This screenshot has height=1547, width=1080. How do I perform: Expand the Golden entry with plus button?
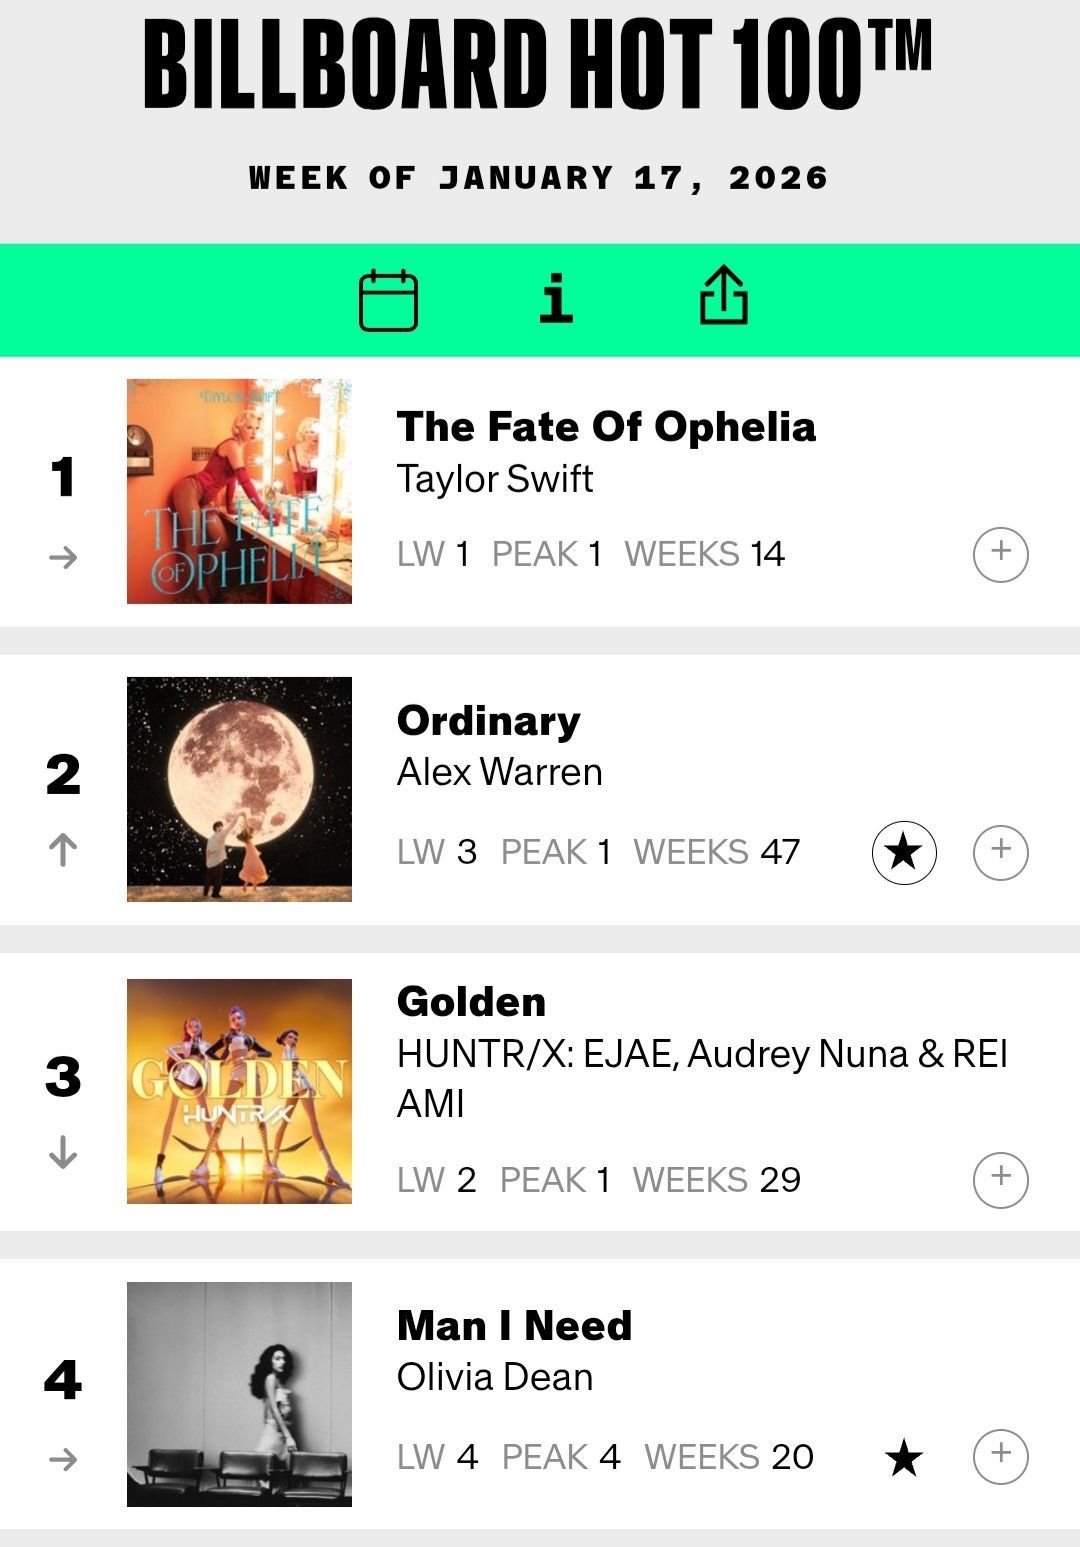click(x=1000, y=1179)
